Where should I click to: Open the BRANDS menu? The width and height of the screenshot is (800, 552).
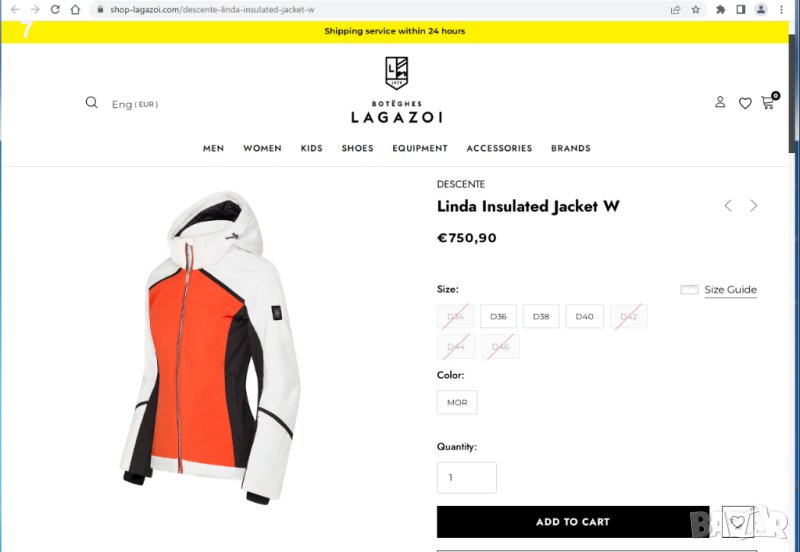click(570, 148)
